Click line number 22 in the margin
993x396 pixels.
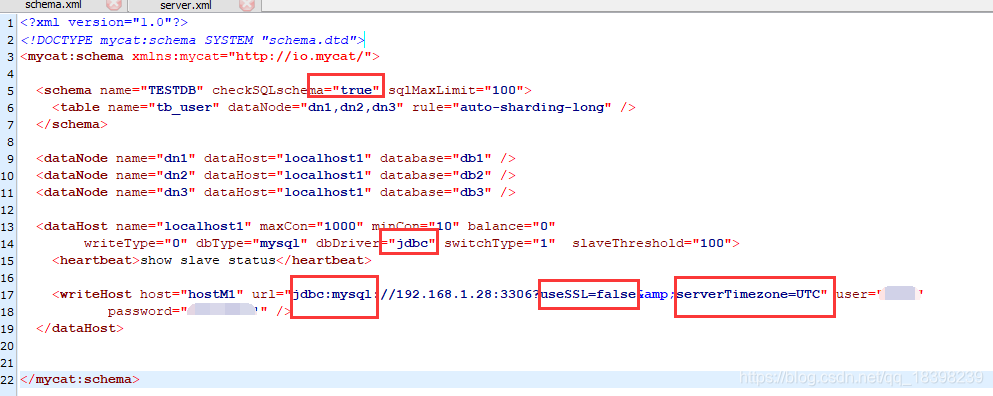tap(8, 380)
